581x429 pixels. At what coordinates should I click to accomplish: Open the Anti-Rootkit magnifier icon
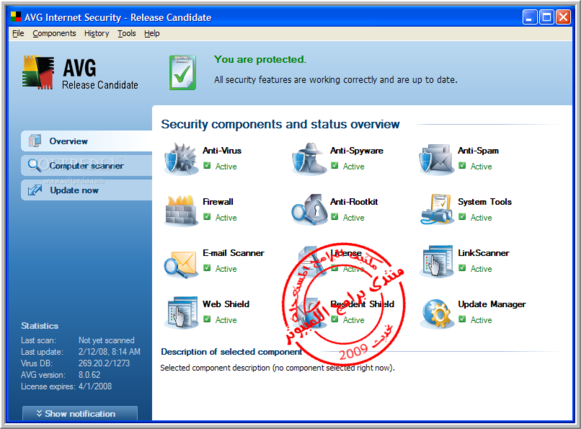(x=308, y=210)
